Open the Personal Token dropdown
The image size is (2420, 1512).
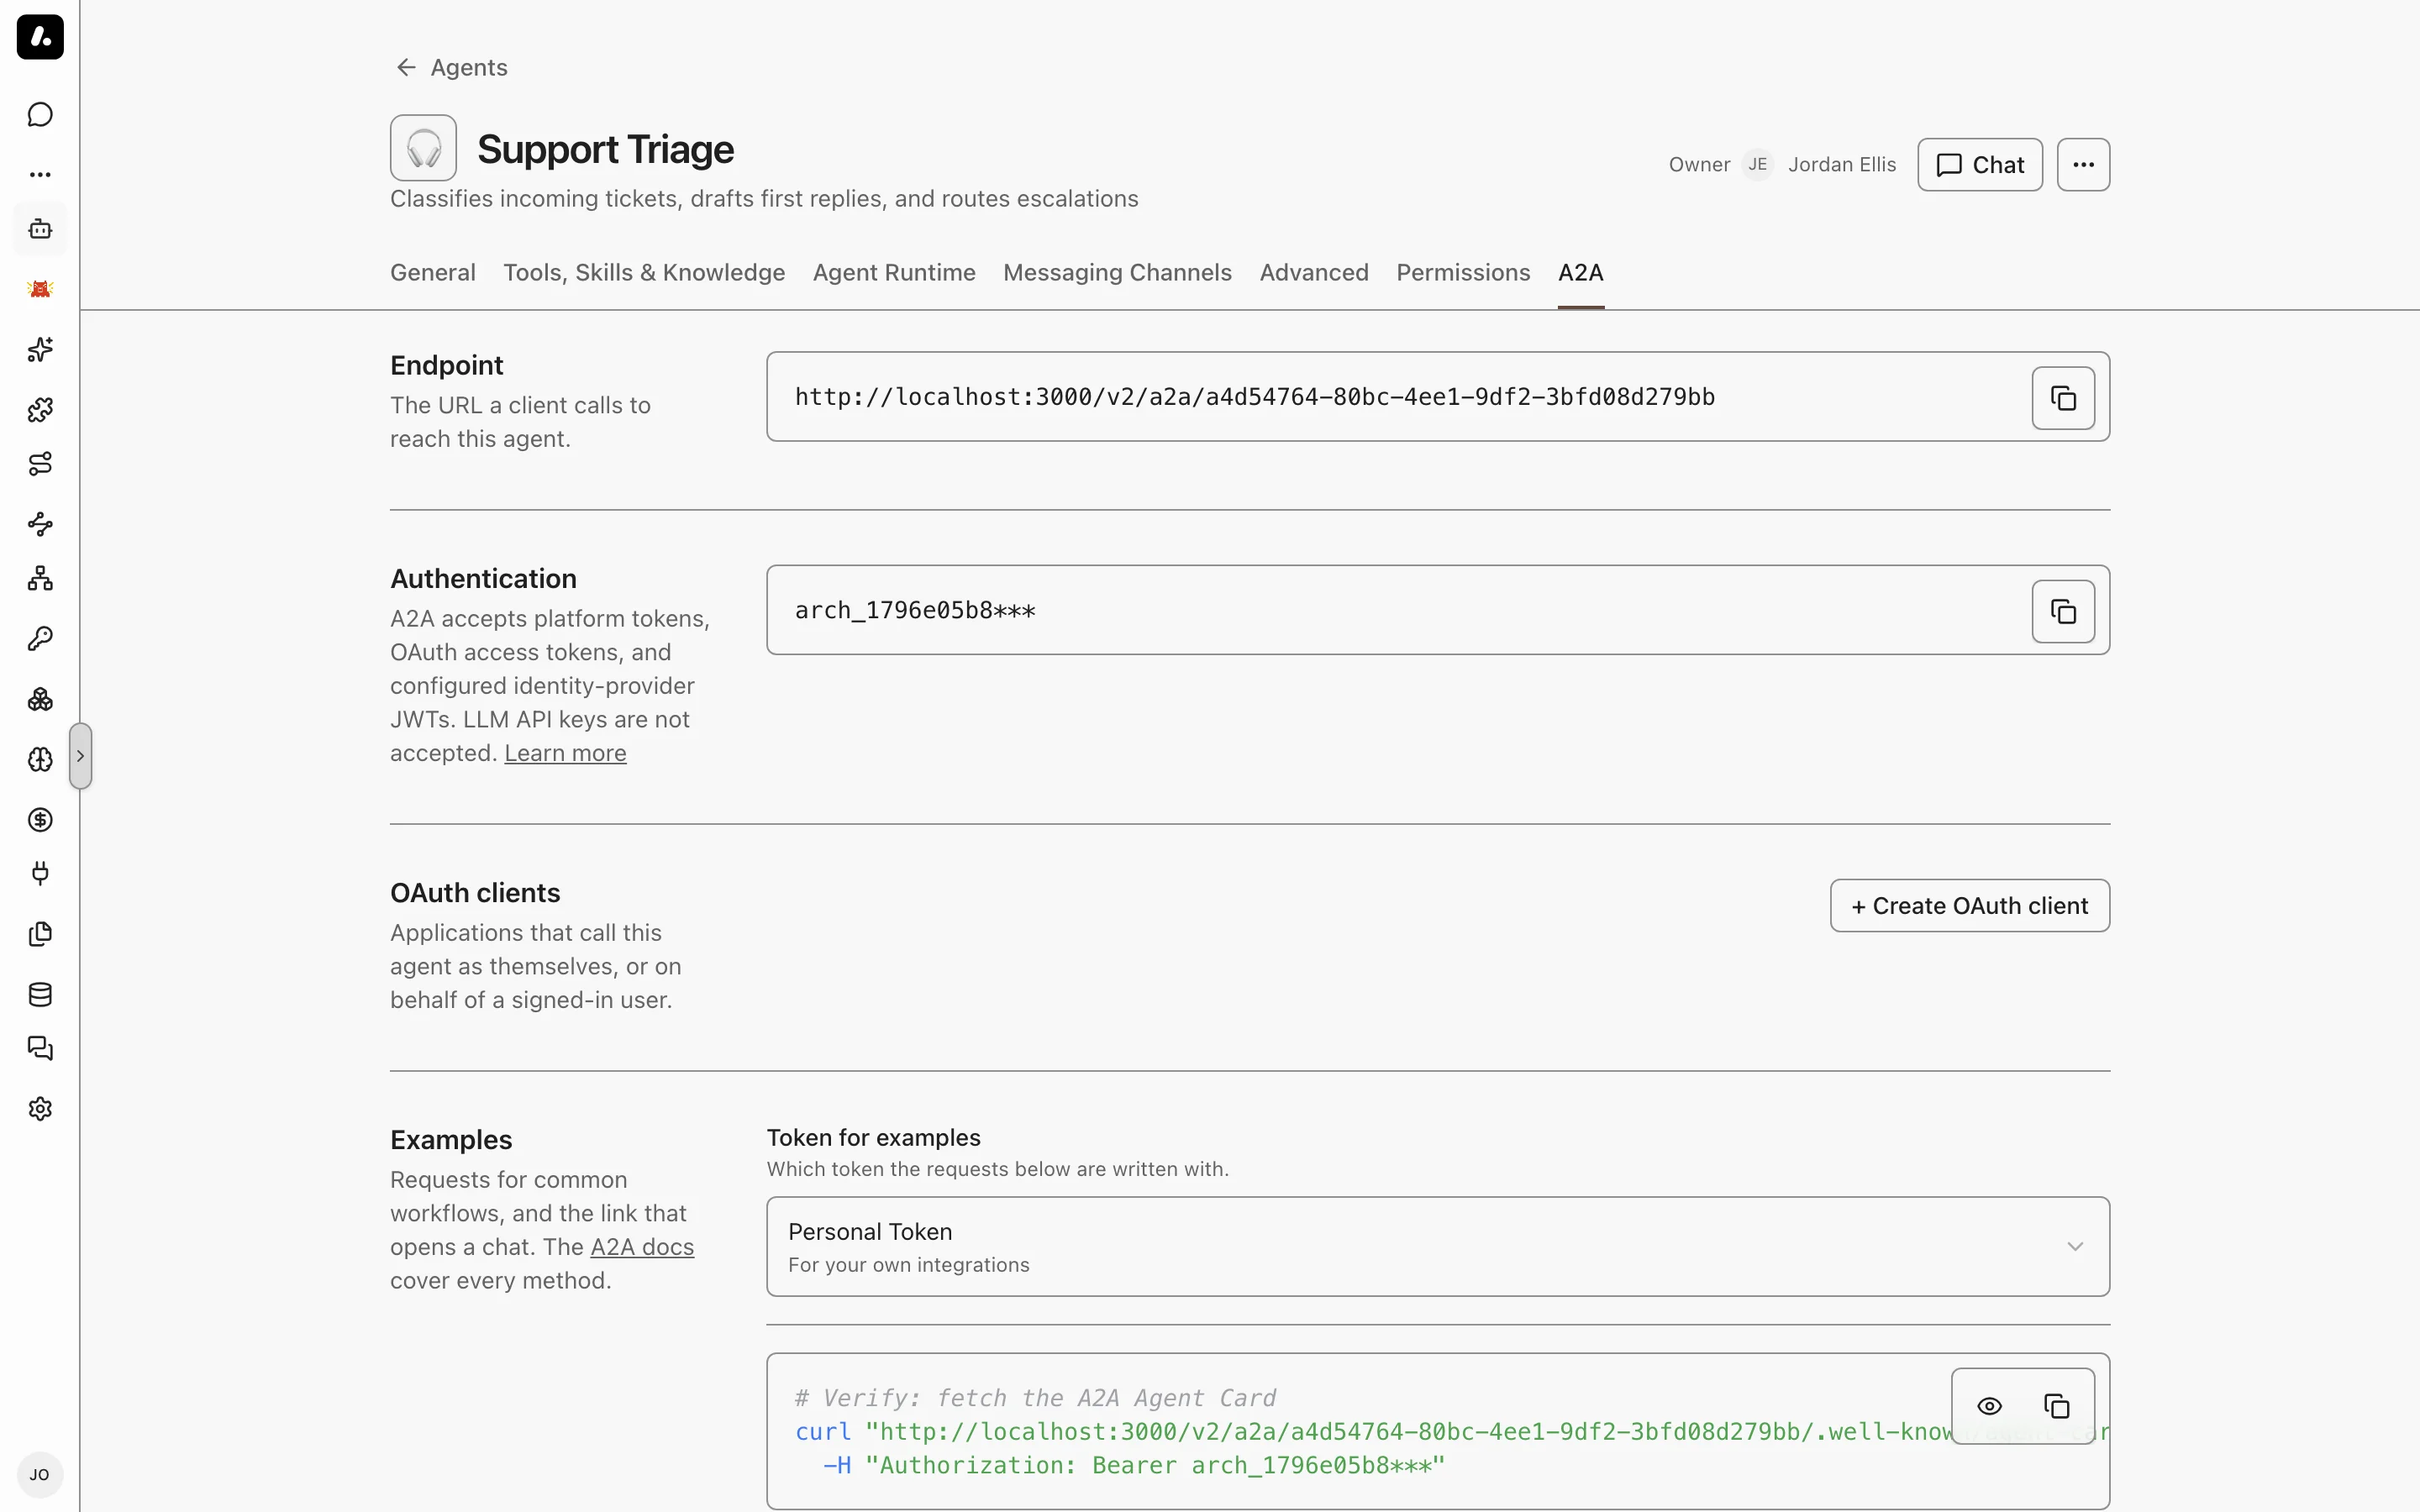click(x=1438, y=1247)
